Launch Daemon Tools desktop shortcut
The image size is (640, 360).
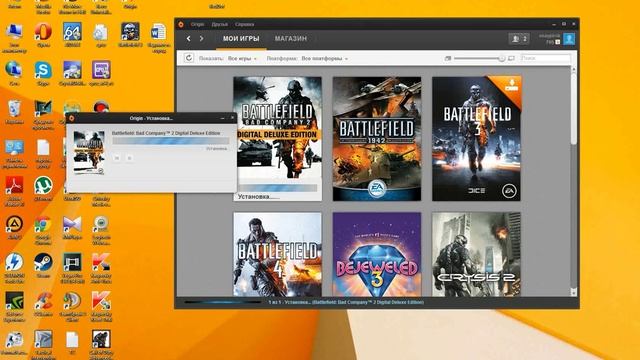click(14, 262)
